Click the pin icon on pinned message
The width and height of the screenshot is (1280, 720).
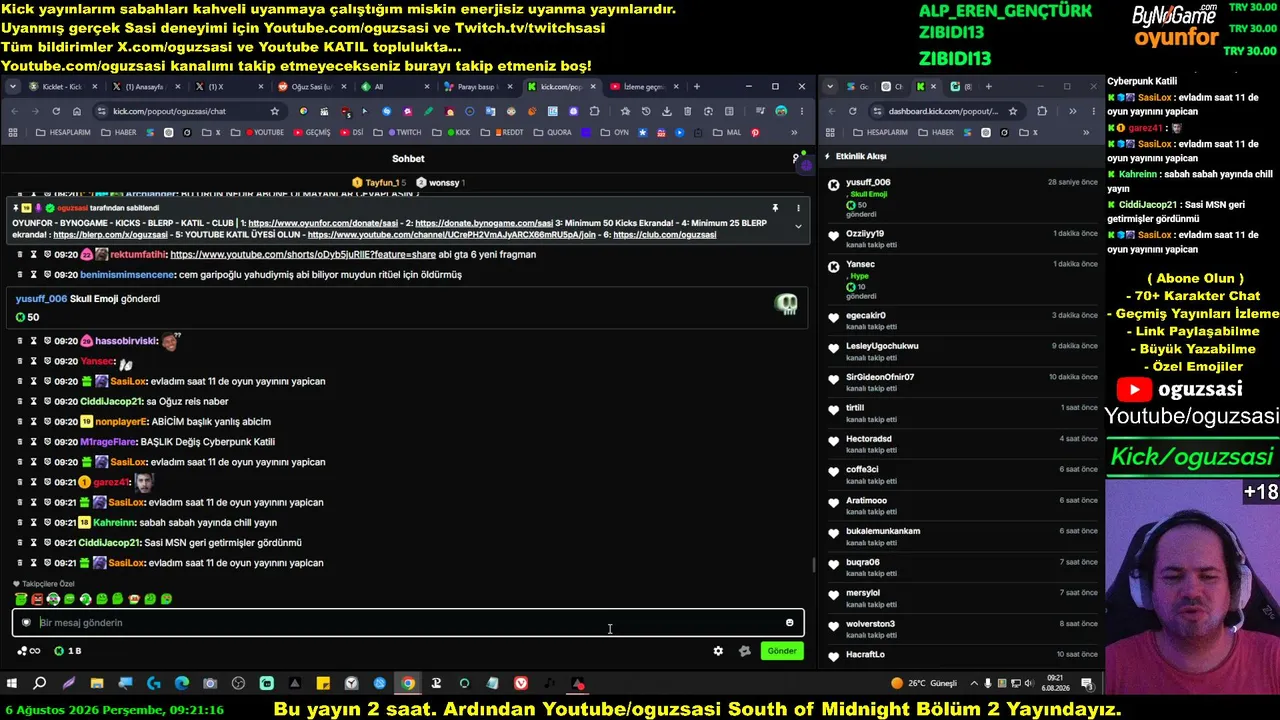click(775, 208)
